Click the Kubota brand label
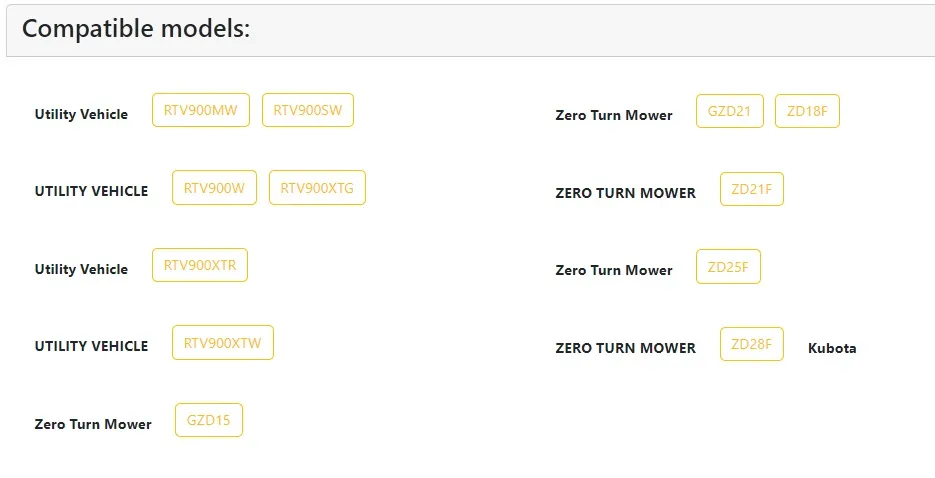The height and width of the screenshot is (478, 935). pos(832,348)
